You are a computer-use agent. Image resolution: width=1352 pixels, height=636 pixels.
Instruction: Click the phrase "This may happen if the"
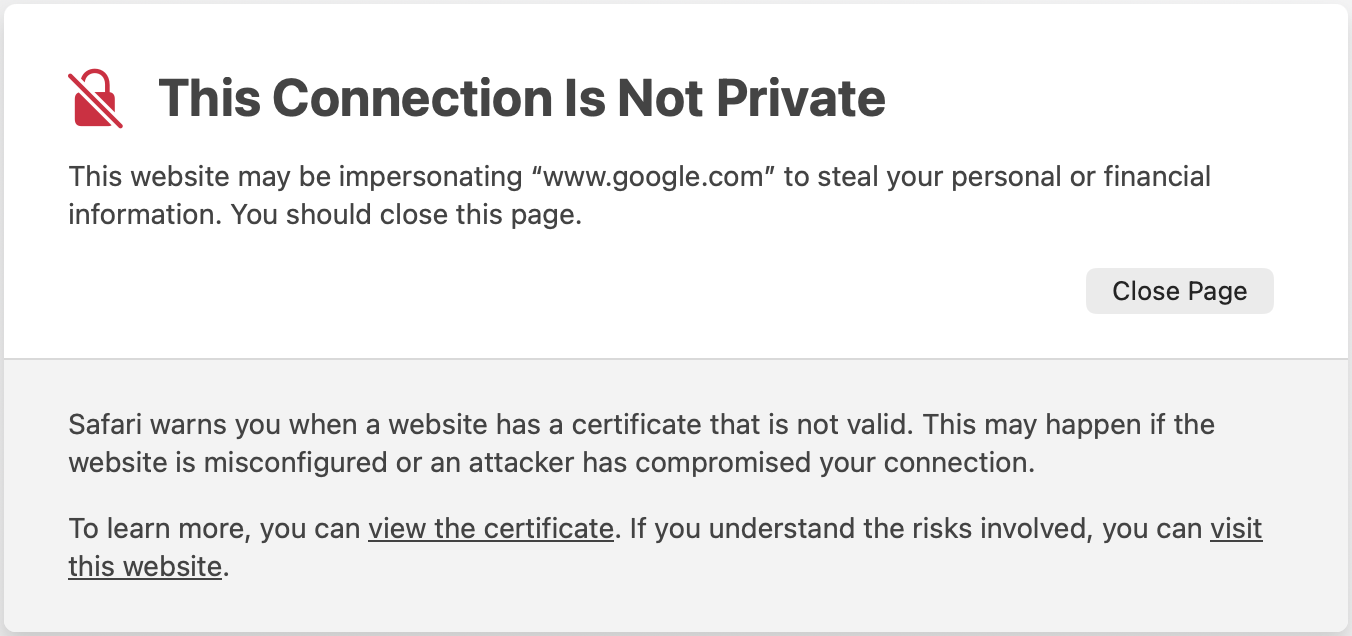tap(1069, 424)
